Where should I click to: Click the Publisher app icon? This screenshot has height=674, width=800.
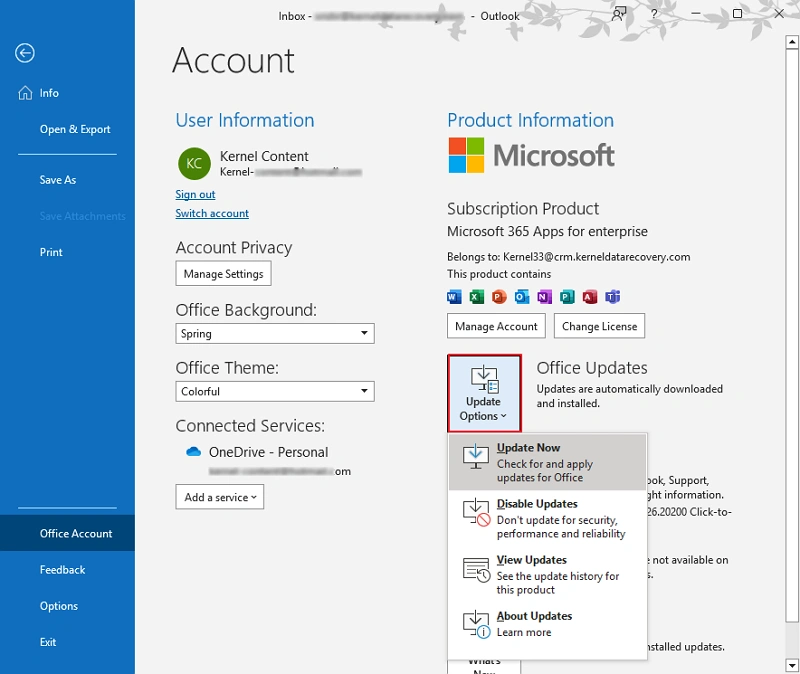coord(567,296)
